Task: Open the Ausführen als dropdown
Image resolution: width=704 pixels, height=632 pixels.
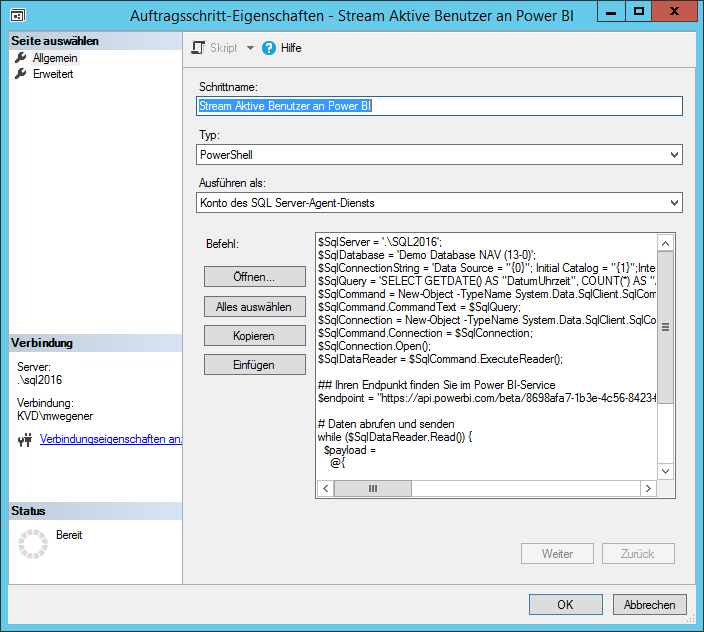Action: (439, 202)
